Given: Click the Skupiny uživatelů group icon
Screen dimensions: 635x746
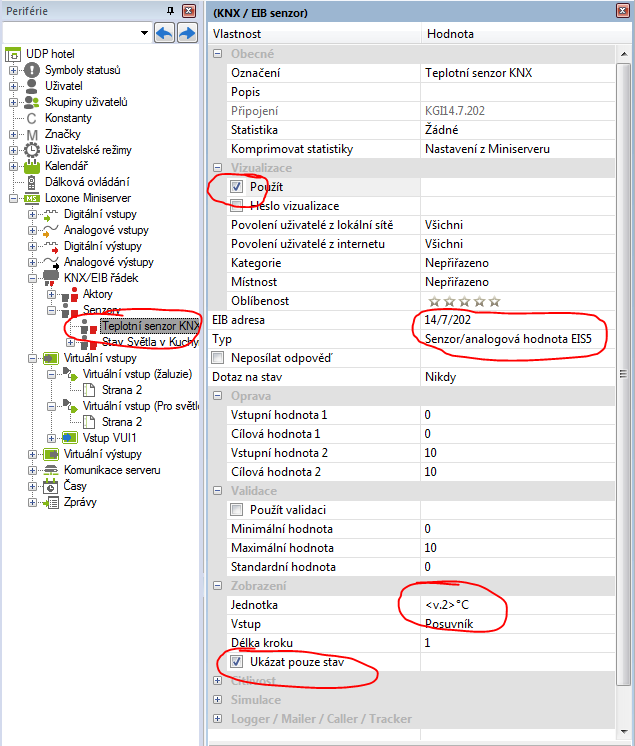Looking at the screenshot, I should coord(31,102).
